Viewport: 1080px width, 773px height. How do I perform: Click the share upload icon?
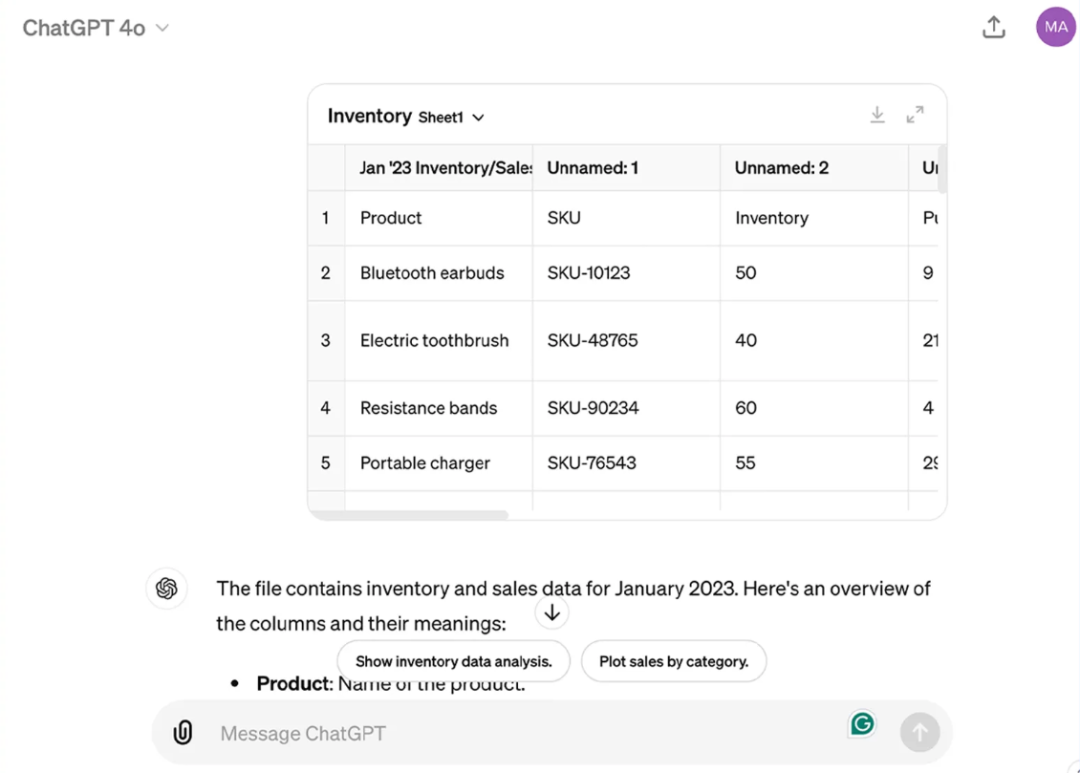click(x=993, y=27)
